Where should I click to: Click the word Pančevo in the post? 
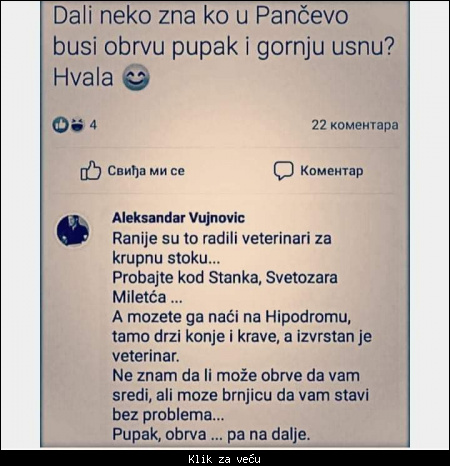[302, 16]
